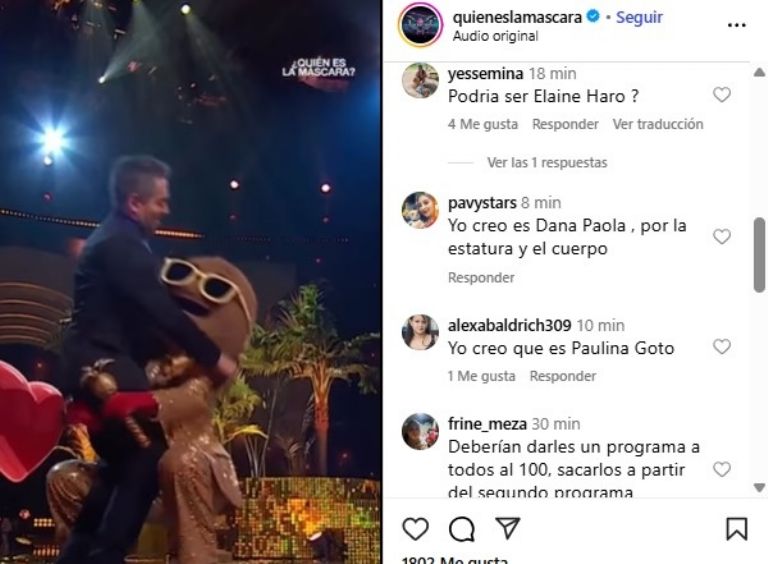The image size is (768, 564).
Task: Click "Ver traducción" on yessemina's comment
Action: (x=658, y=124)
